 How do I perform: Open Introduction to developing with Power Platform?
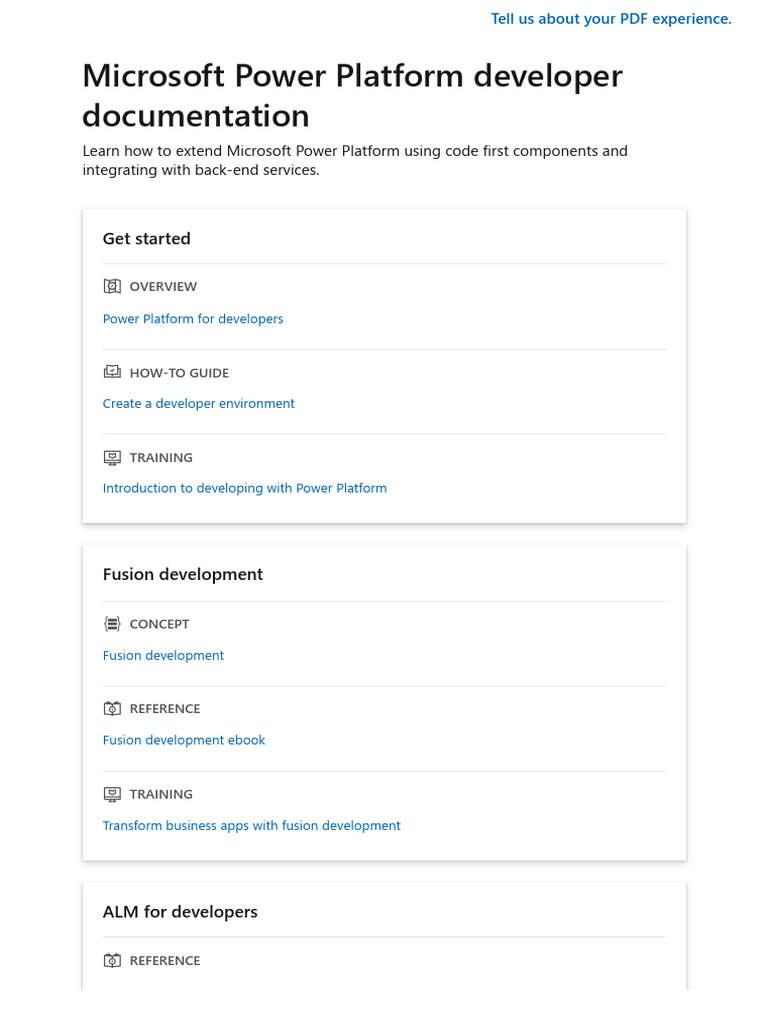(245, 489)
